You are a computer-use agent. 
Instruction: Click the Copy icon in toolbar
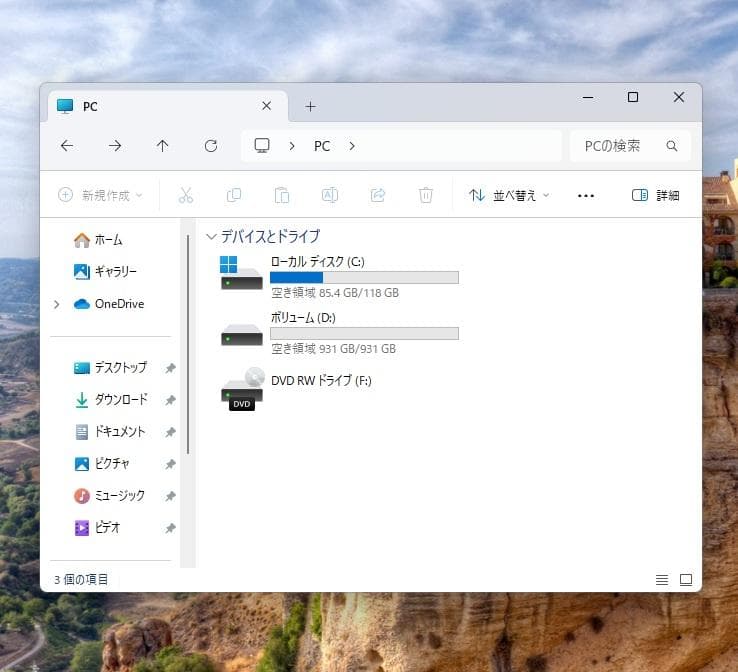point(234,195)
